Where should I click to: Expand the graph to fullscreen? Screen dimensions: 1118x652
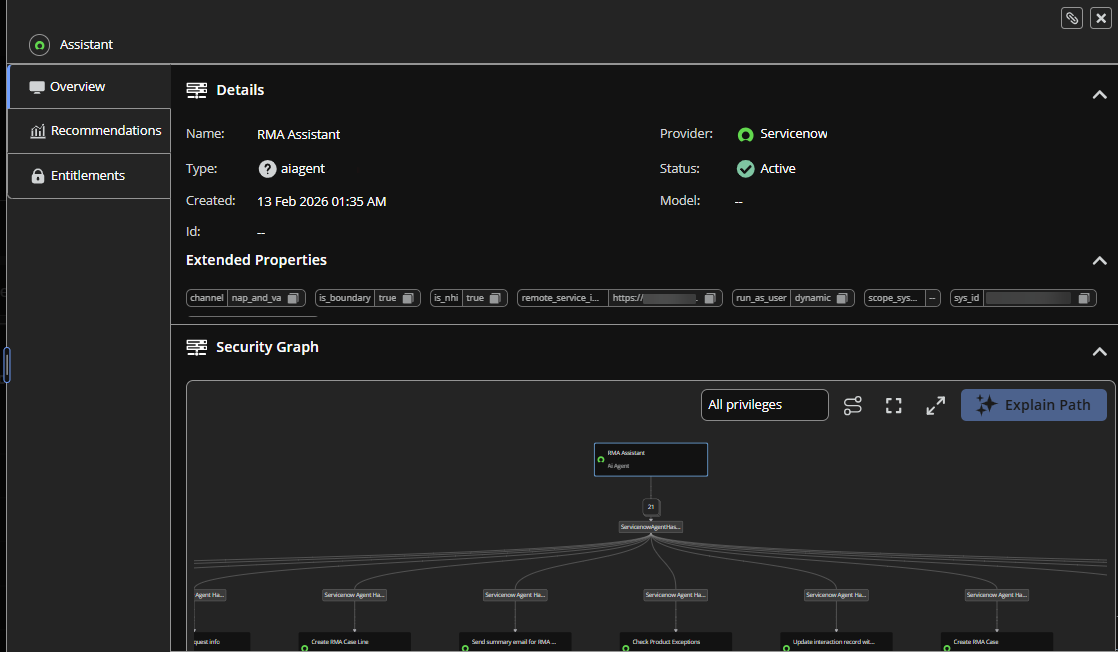[935, 405]
